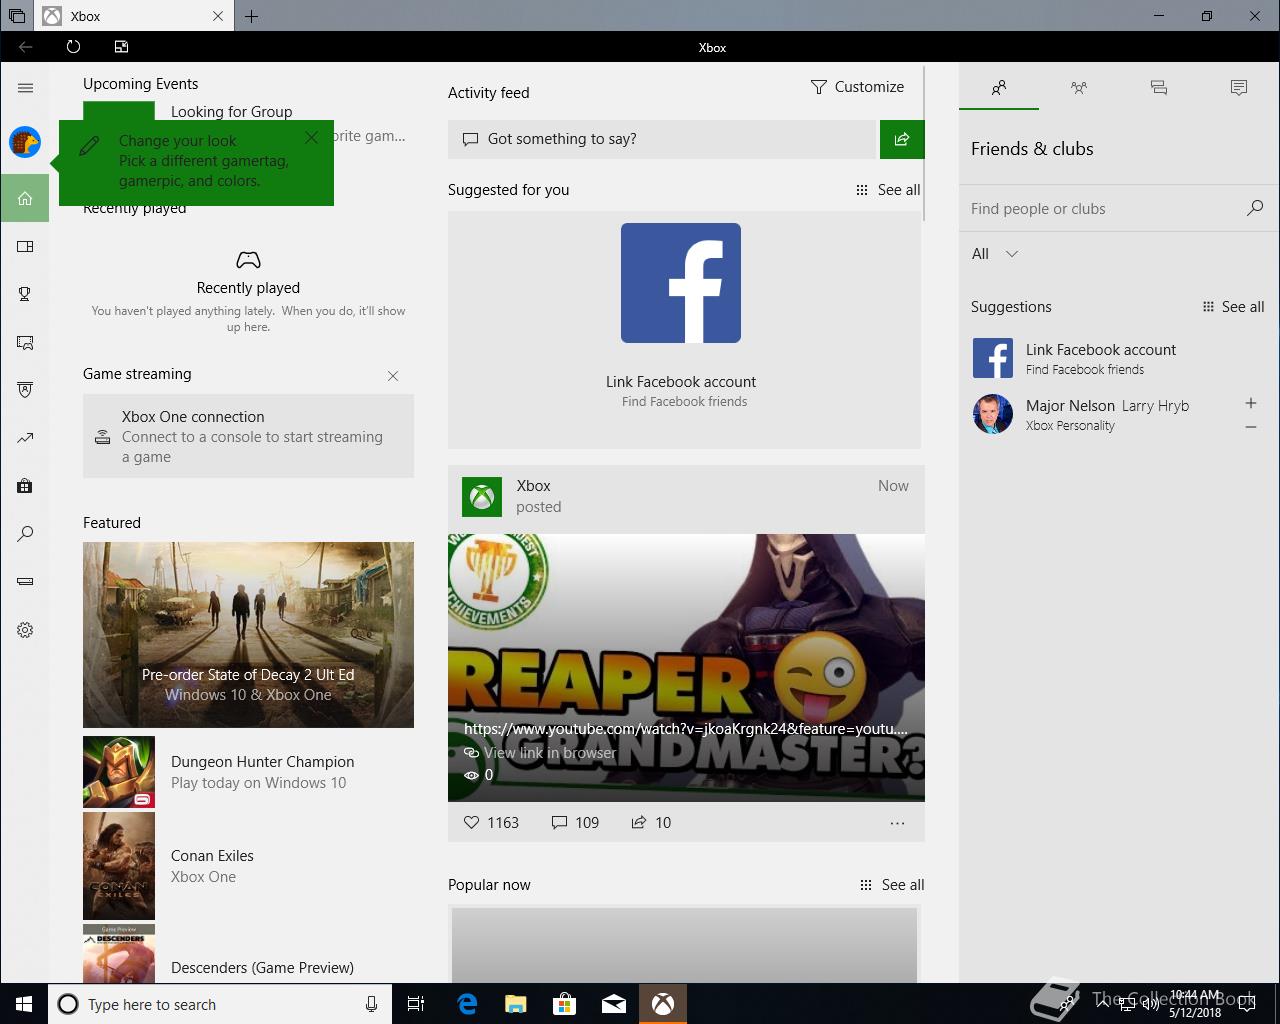This screenshot has width=1280, height=1024.
Task: Open Major Nelson profile picture
Action: (993, 414)
